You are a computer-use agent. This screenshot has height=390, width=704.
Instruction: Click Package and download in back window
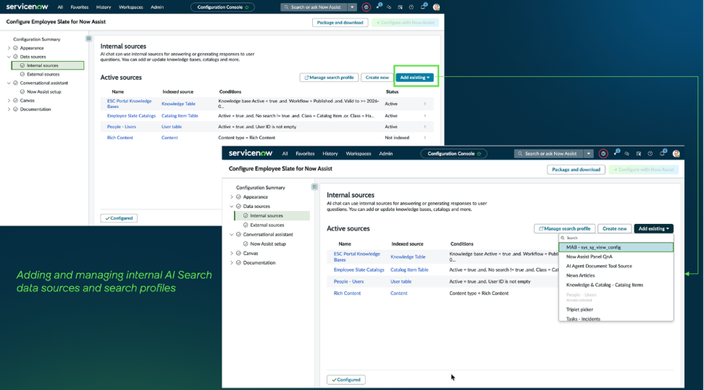[x=340, y=22]
